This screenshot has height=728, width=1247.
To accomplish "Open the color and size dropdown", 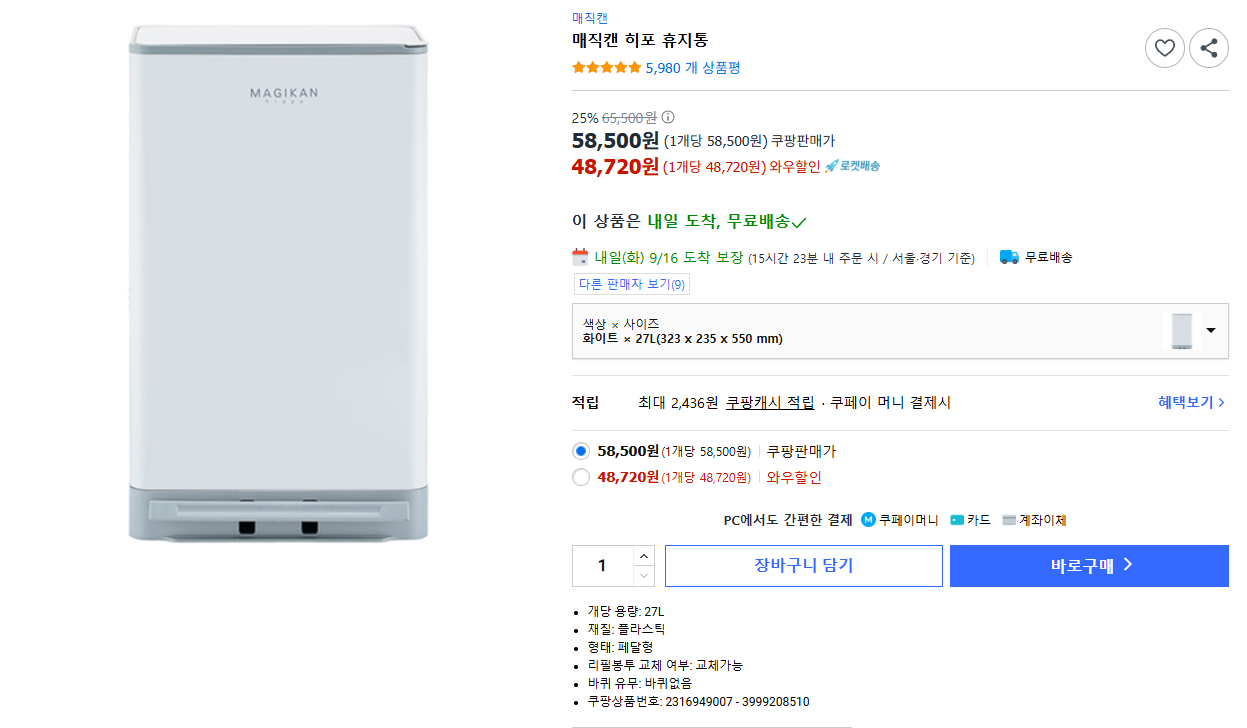I will (1210, 331).
